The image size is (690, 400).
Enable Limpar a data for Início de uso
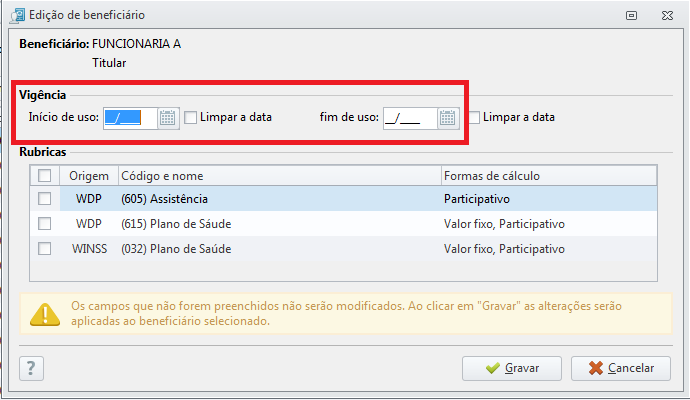(190, 117)
